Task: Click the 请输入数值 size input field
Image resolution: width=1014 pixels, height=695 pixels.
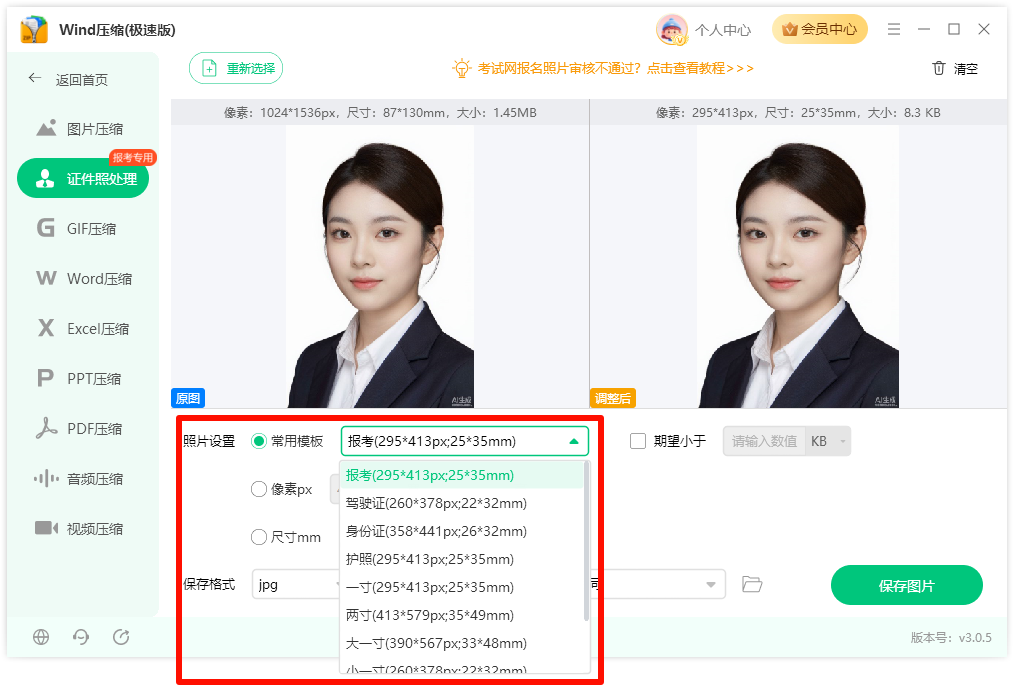Action: point(764,441)
